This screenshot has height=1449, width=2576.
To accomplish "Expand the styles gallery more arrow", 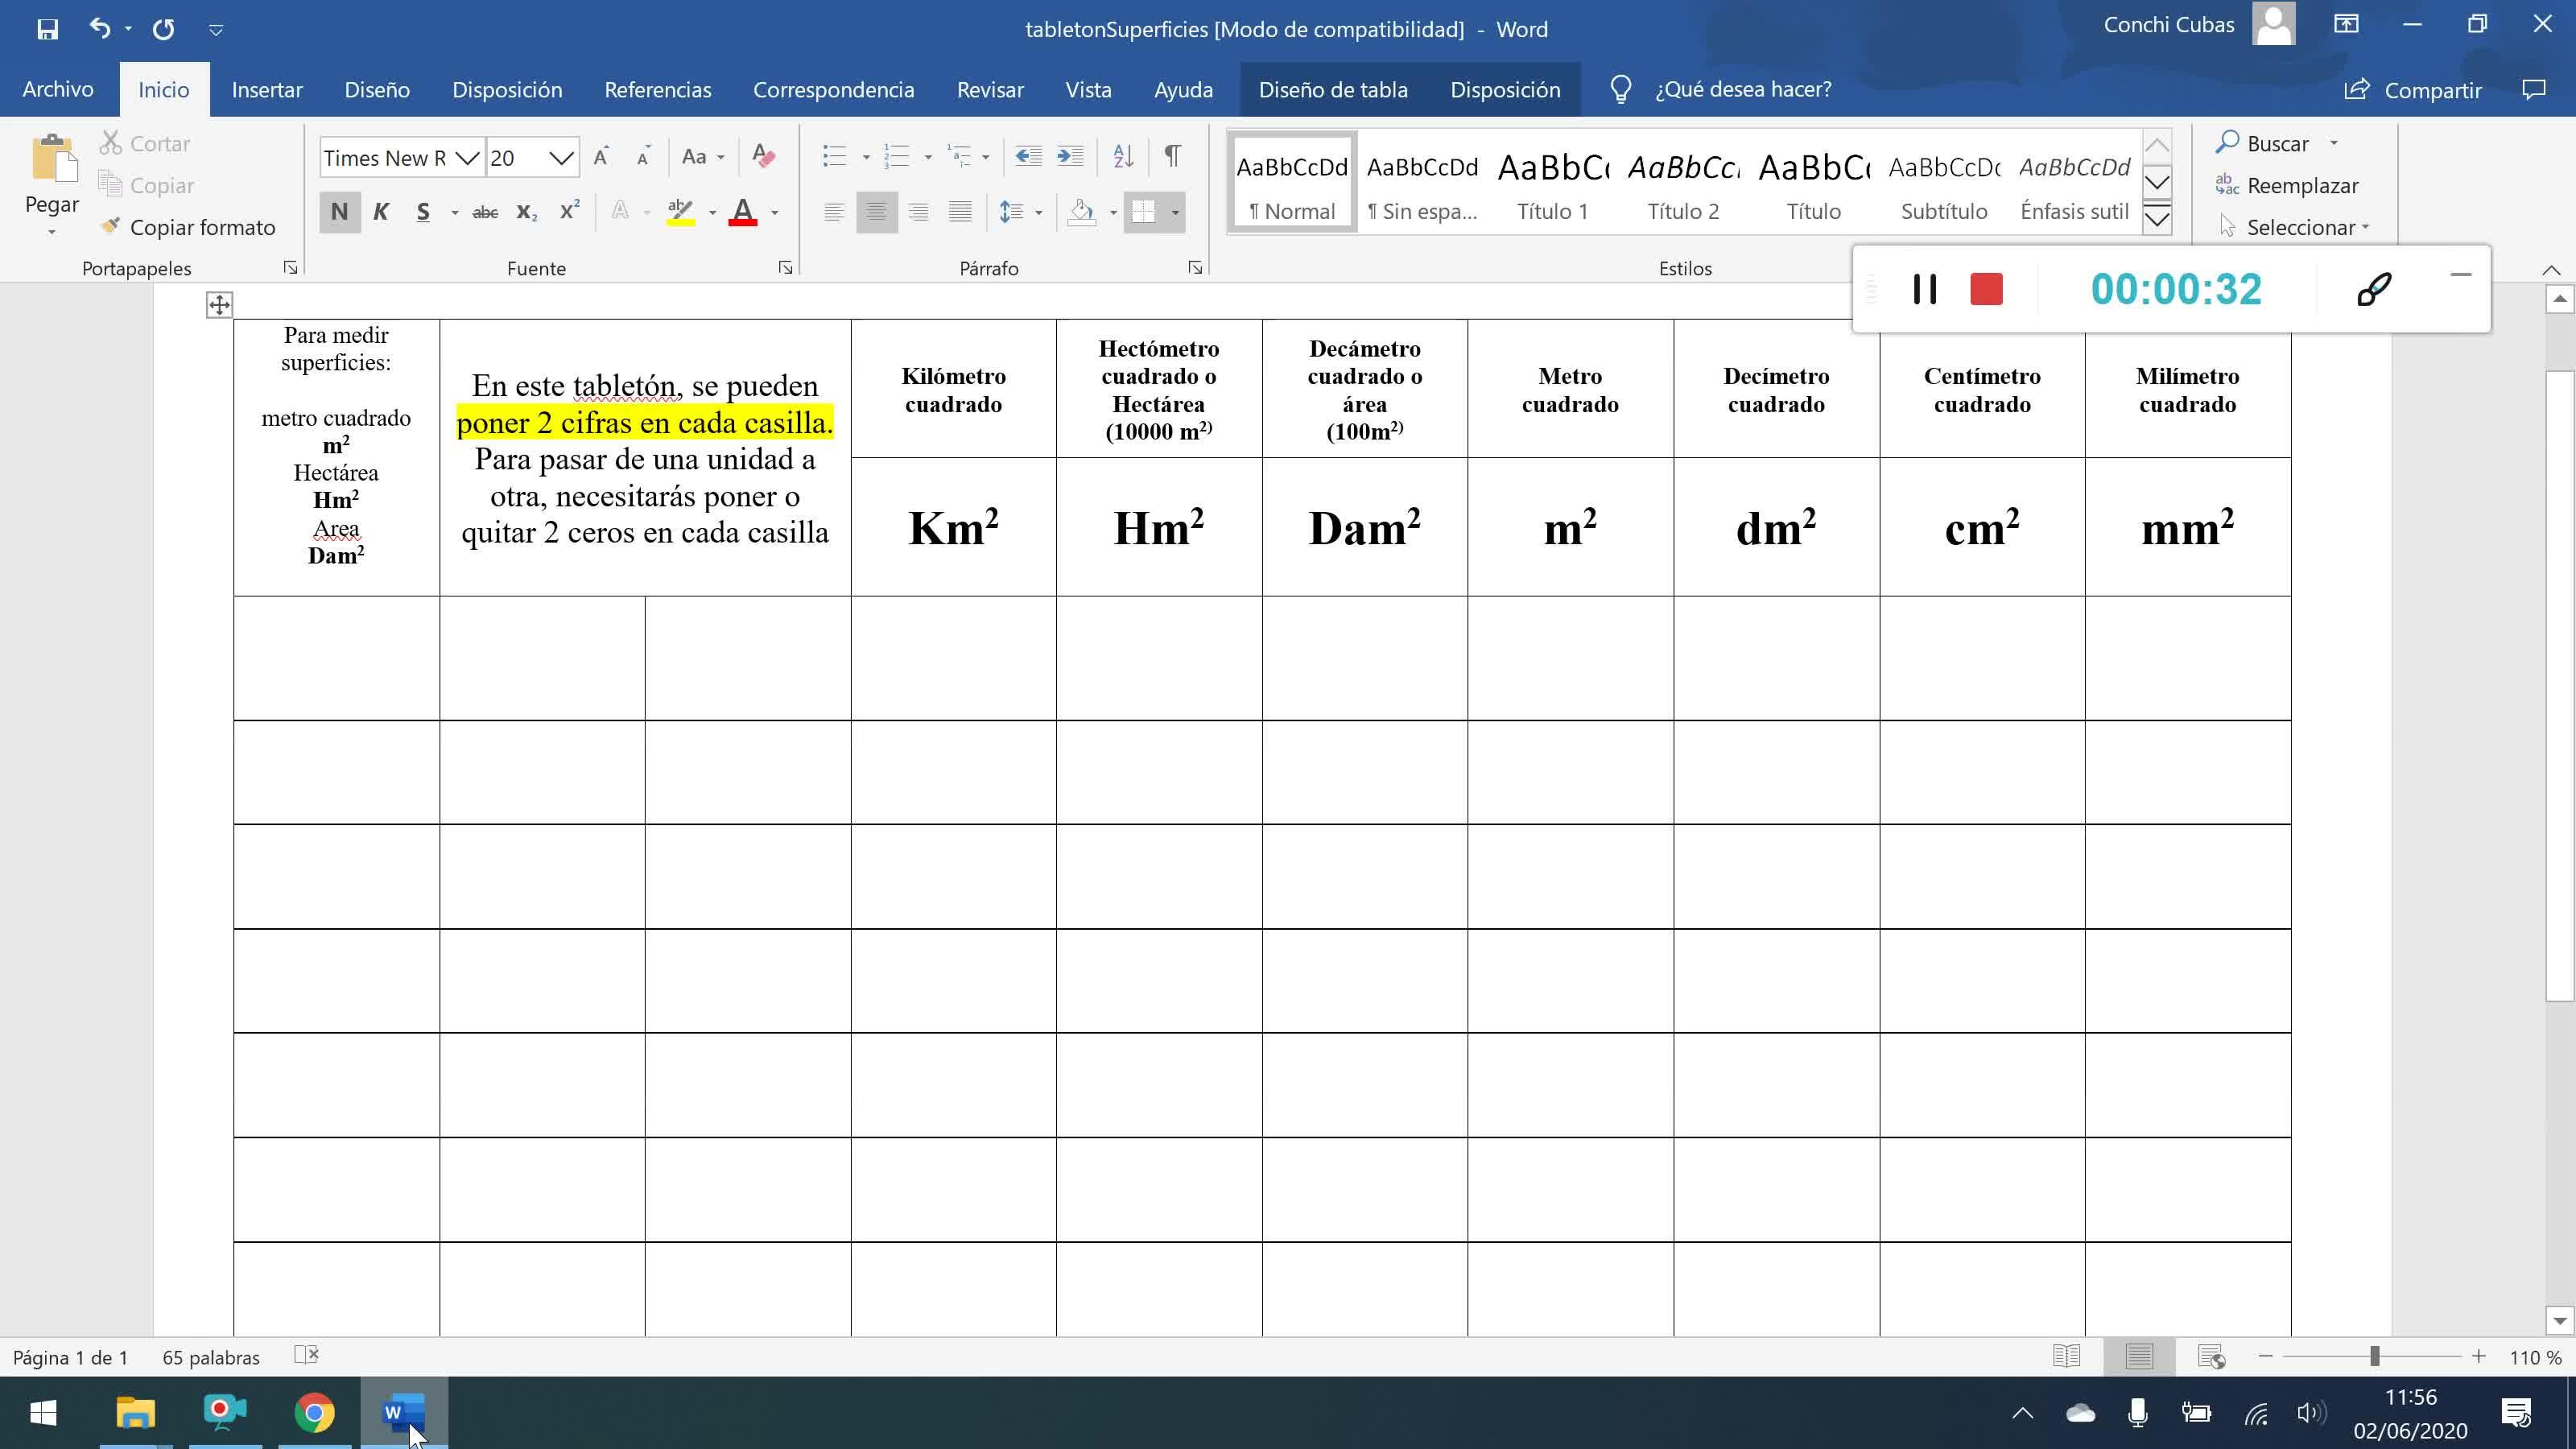I will [2157, 220].
